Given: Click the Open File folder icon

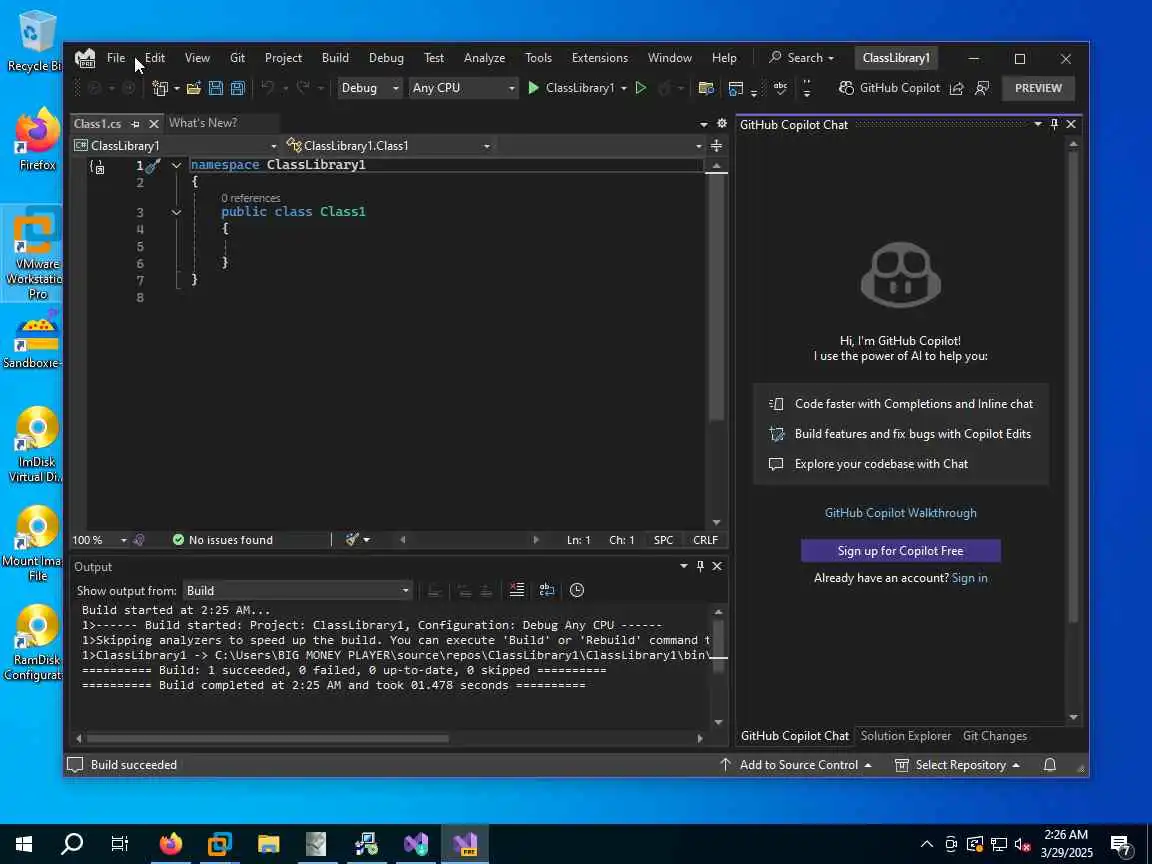Looking at the screenshot, I should pyautogui.click(x=194, y=88).
